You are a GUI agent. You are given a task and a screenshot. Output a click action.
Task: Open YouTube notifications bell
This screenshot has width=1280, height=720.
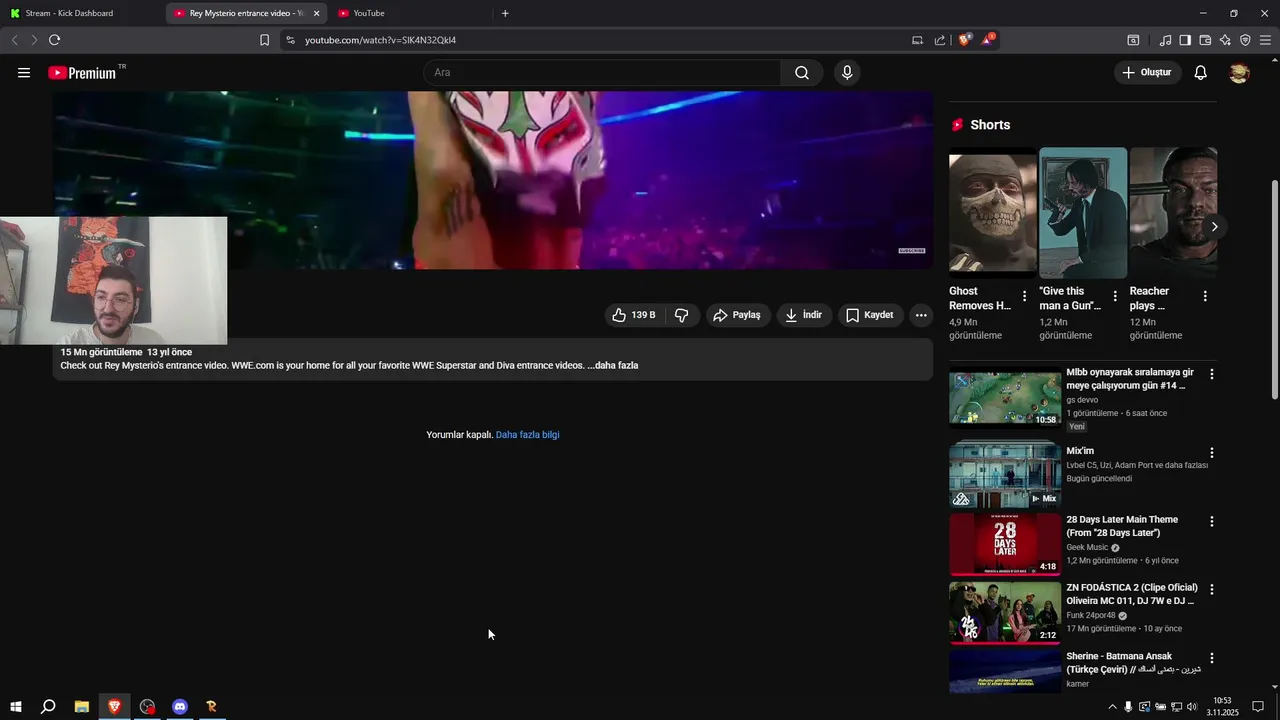coord(1201,73)
